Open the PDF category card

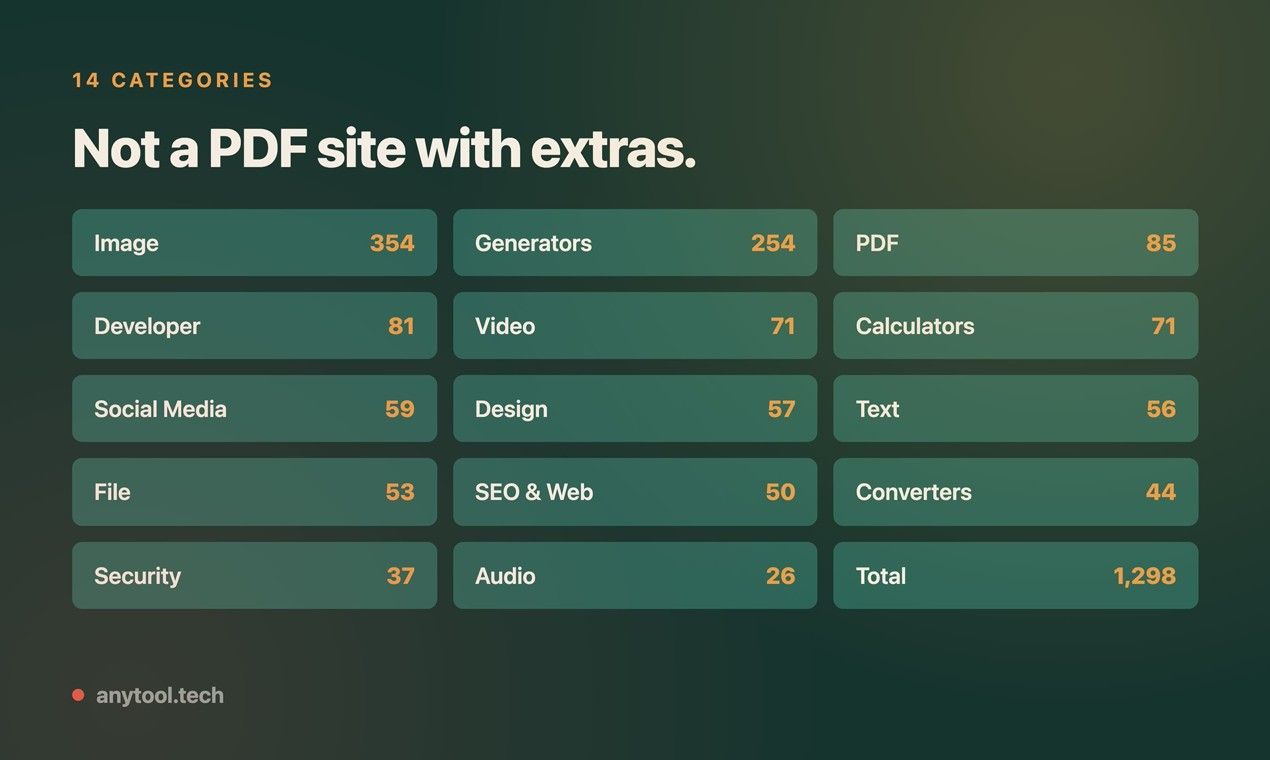[x=1015, y=243]
